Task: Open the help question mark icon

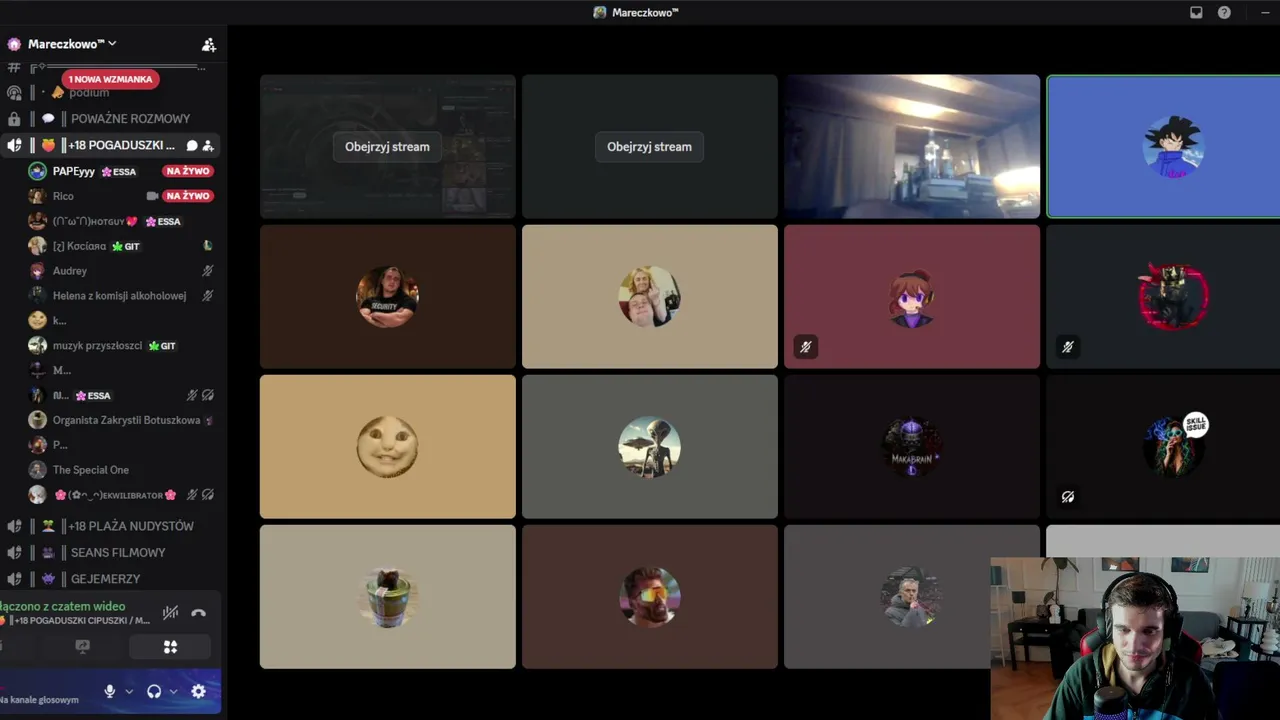Action: [x=1224, y=12]
